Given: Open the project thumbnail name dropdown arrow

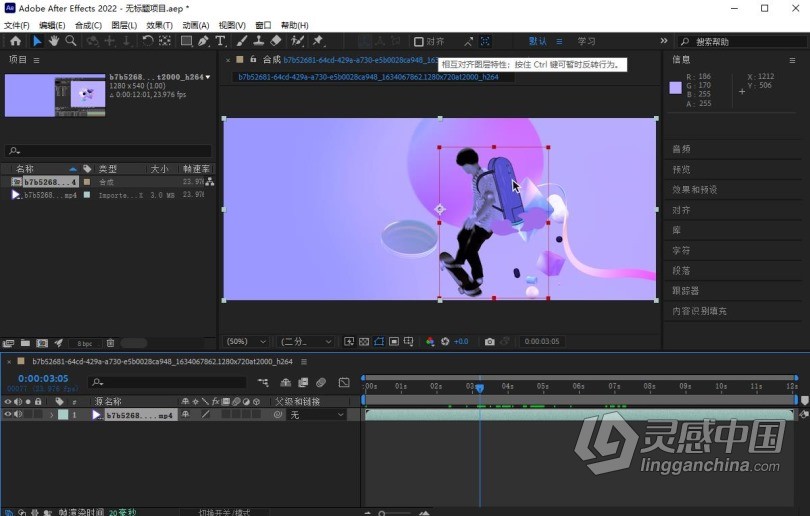Looking at the screenshot, I should pyautogui.click(x=208, y=77).
